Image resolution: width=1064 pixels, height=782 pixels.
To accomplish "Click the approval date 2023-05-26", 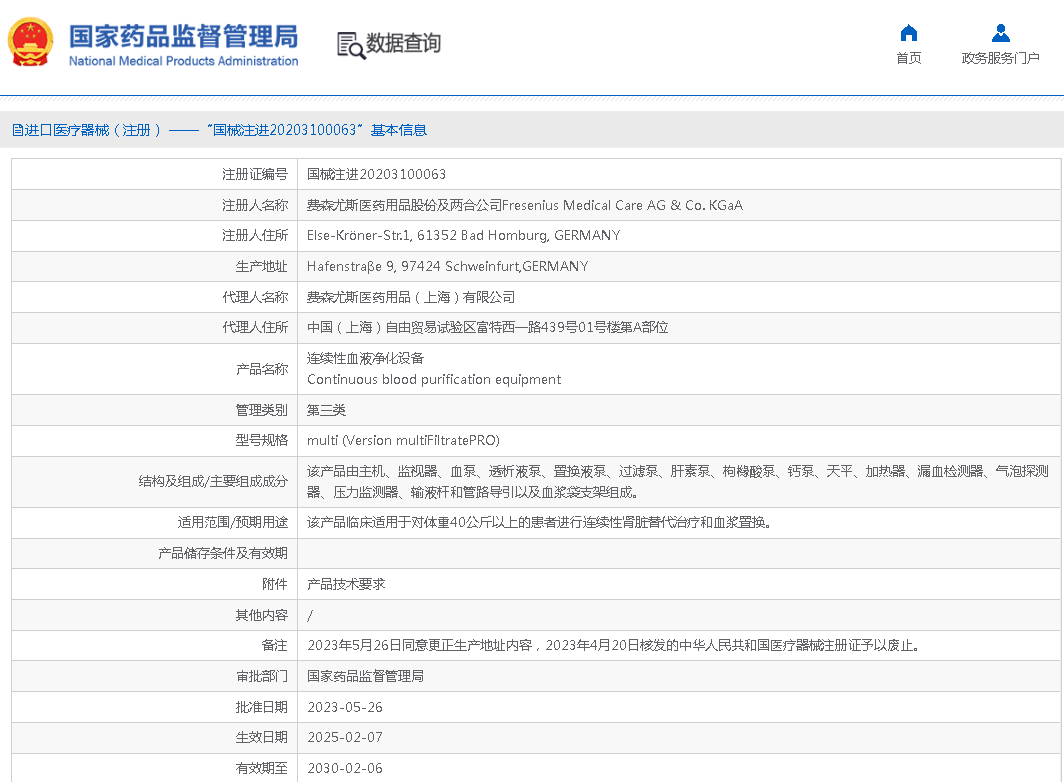I will 345,707.
